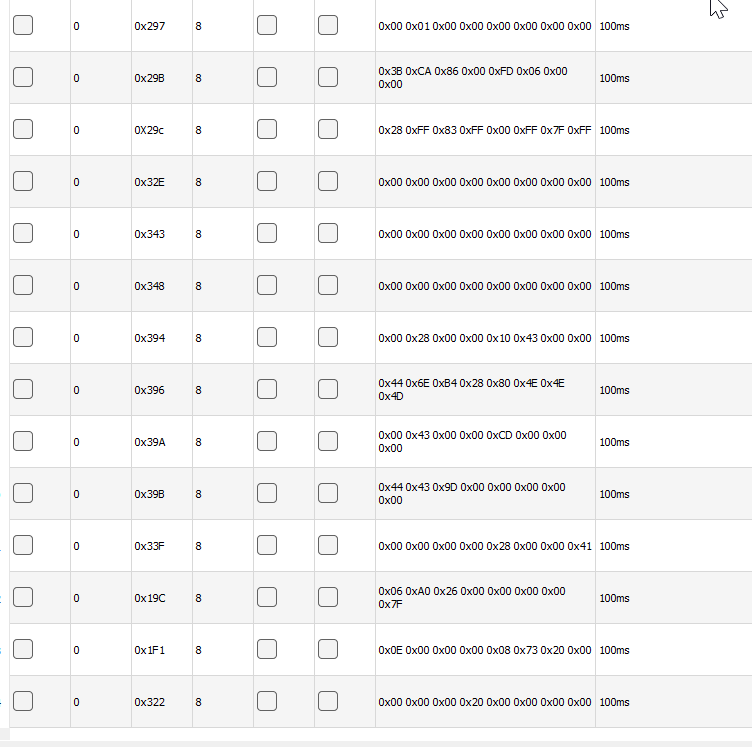The height and width of the screenshot is (747, 752).
Task: Edit the data bytes starting with 0x3B 0xCA
Action: coord(473,78)
